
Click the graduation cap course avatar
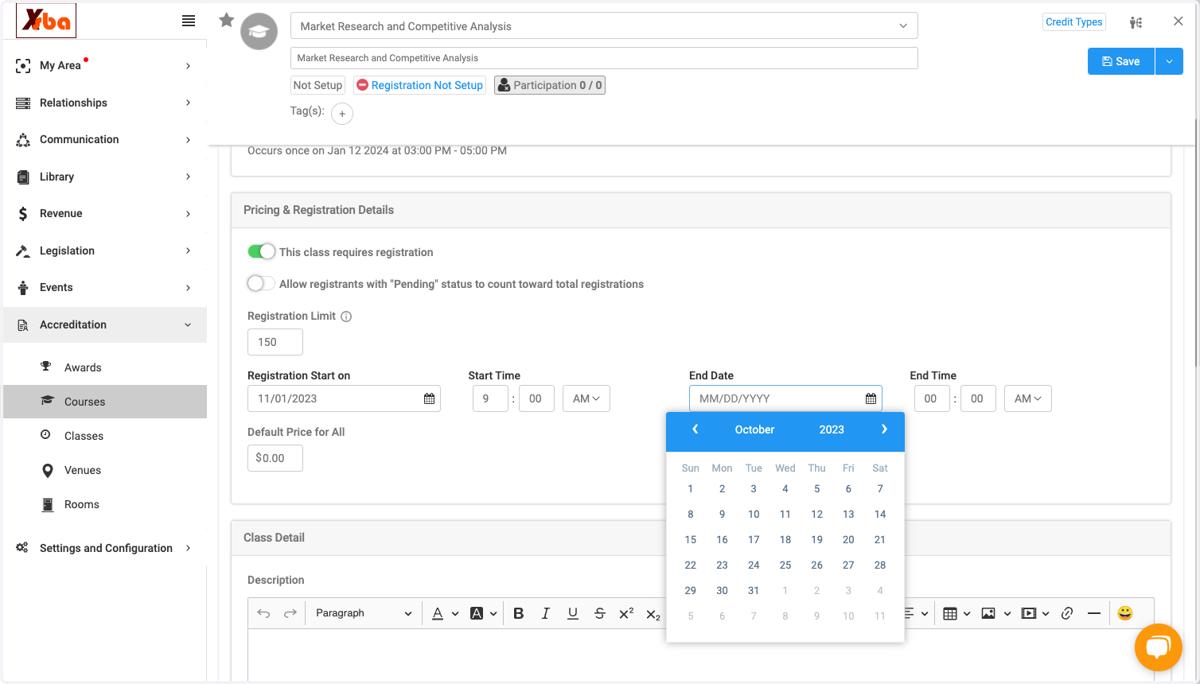click(259, 32)
